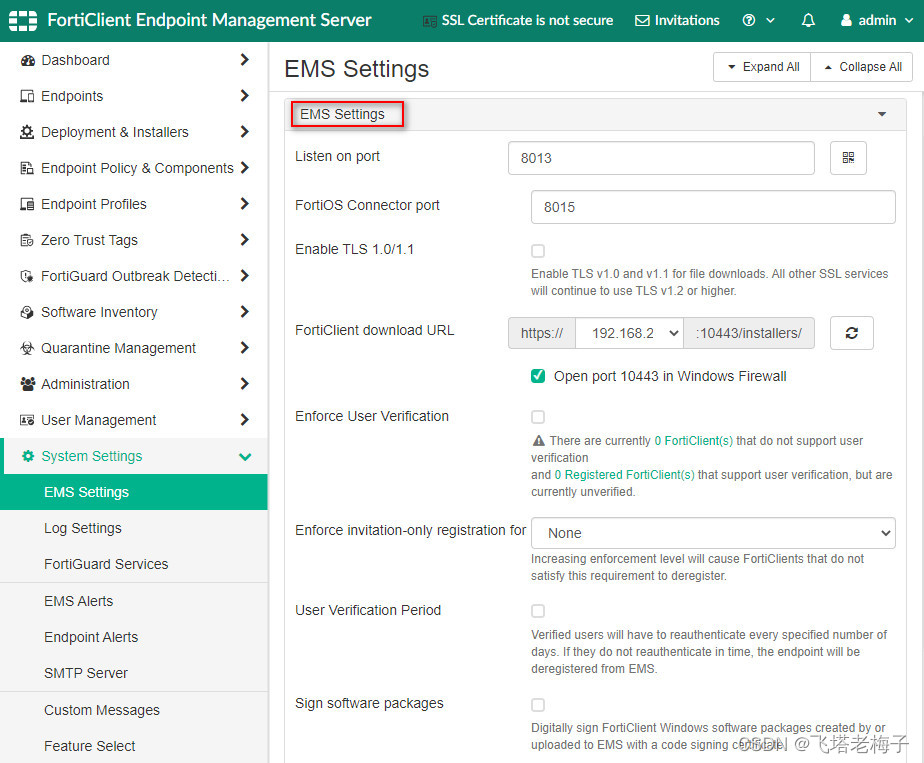Click the FortiOS Connector port field

point(713,207)
